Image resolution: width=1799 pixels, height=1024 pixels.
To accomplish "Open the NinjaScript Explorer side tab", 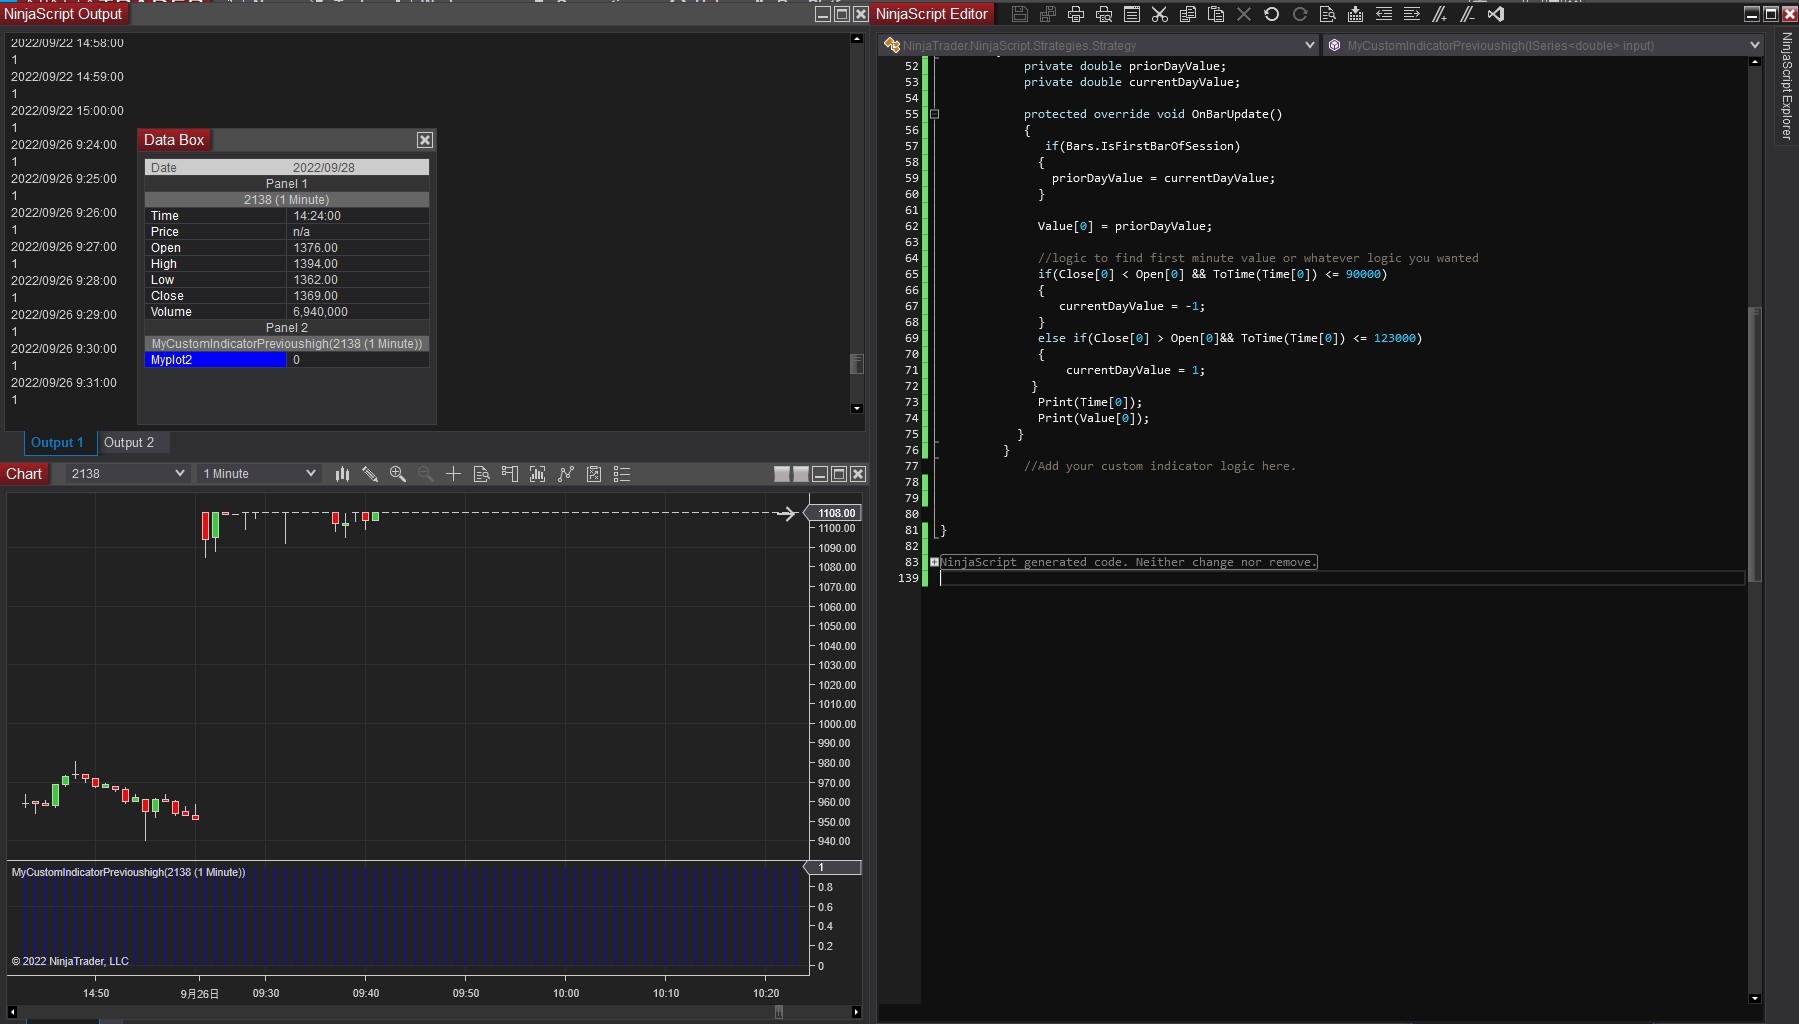I will 1787,86.
